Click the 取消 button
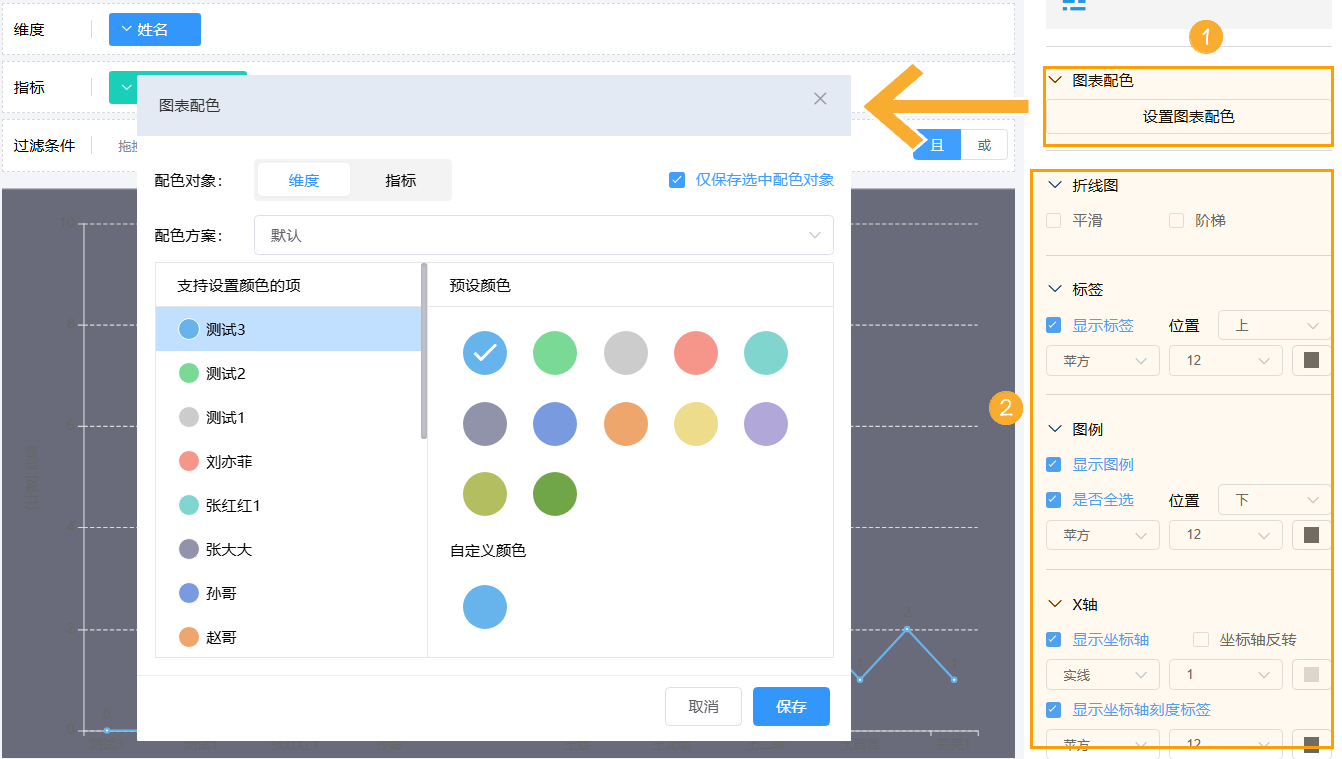This screenshot has height=759, width=1342. click(x=703, y=706)
